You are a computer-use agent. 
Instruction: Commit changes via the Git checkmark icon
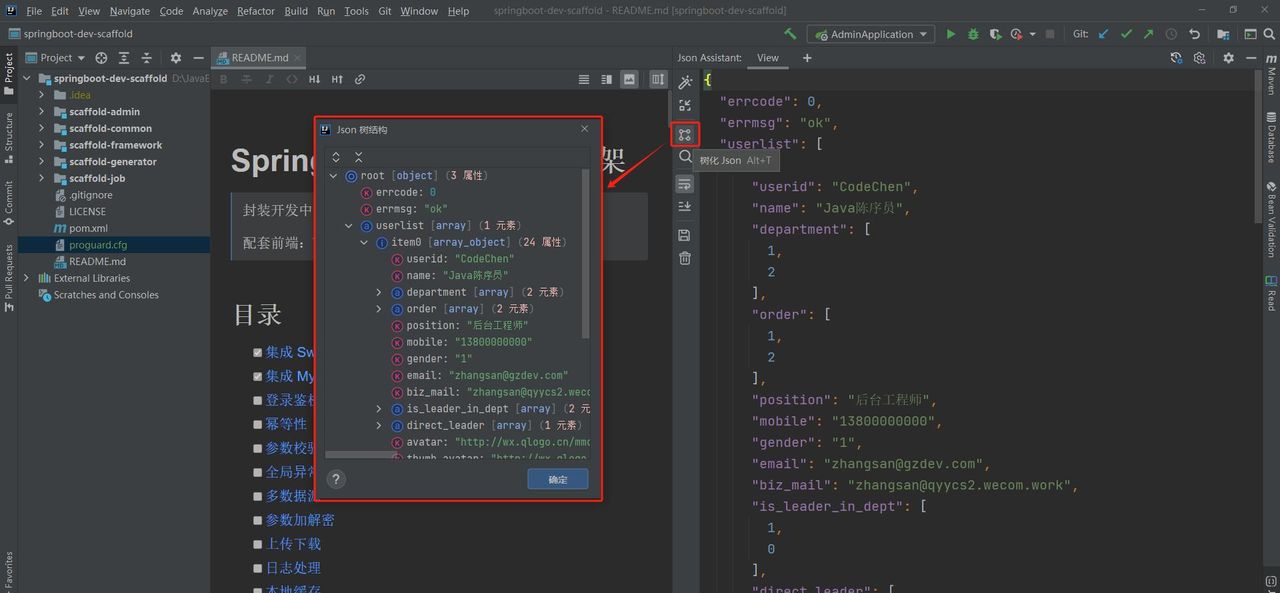pyautogui.click(x=1124, y=33)
